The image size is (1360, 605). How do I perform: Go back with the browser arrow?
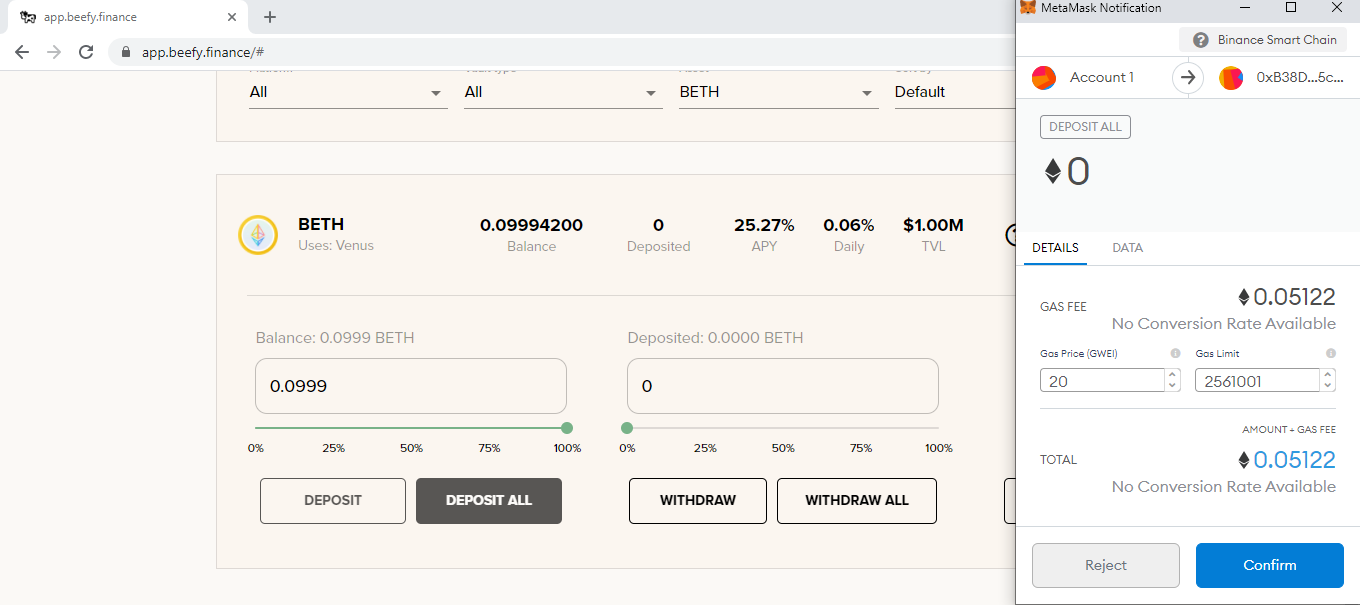tap(22, 52)
